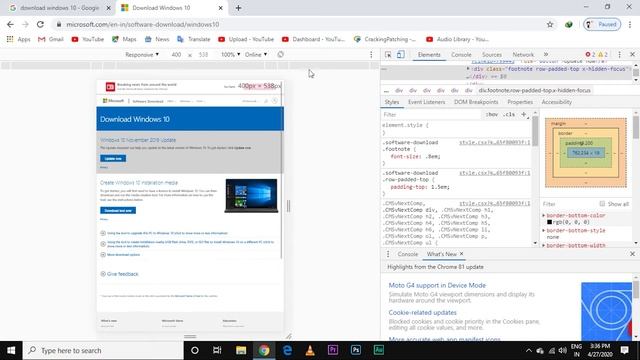This screenshot has height=360, width=640.
Task: Open the Accessibility pane tab
Action: point(556,102)
